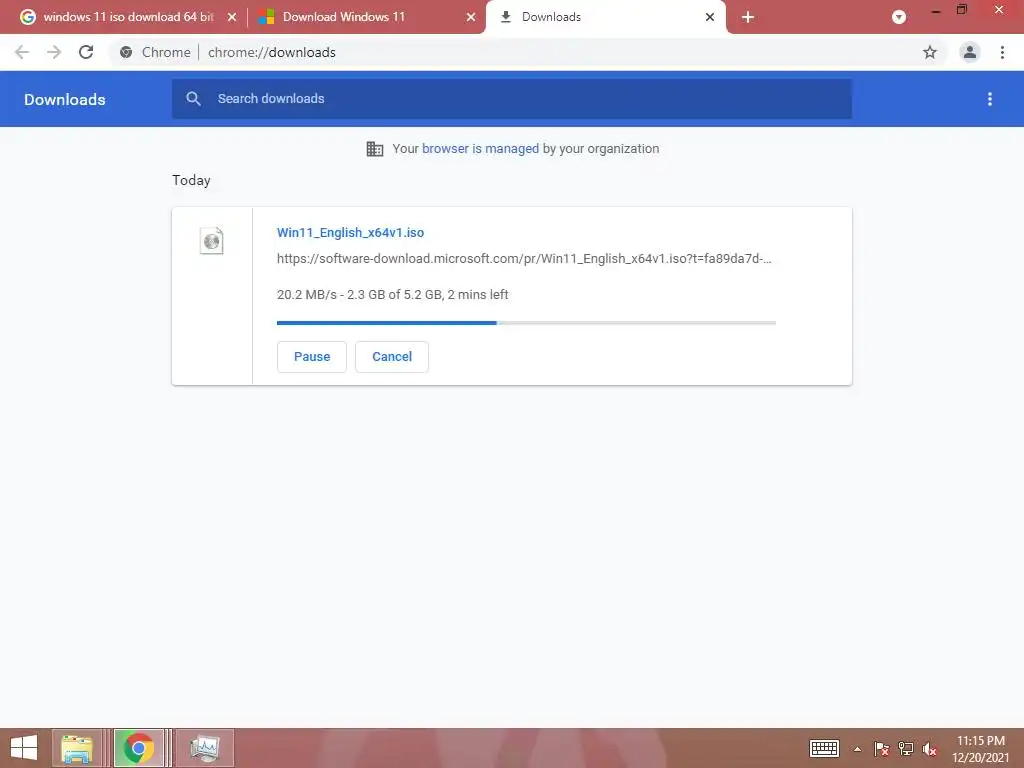Click the Downloads page title
This screenshot has height=768, width=1024.
tap(65, 99)
